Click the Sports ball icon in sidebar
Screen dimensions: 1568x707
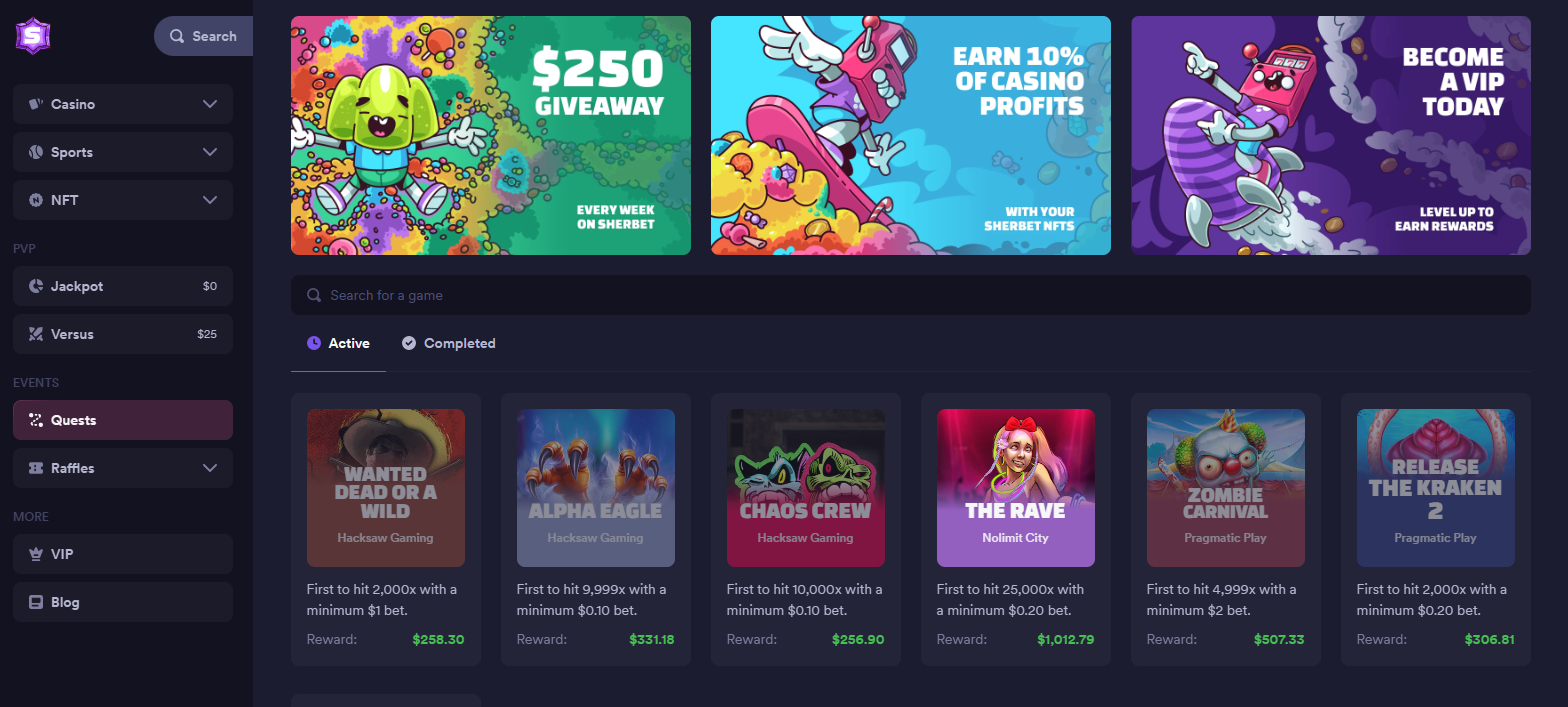(36, 152)
